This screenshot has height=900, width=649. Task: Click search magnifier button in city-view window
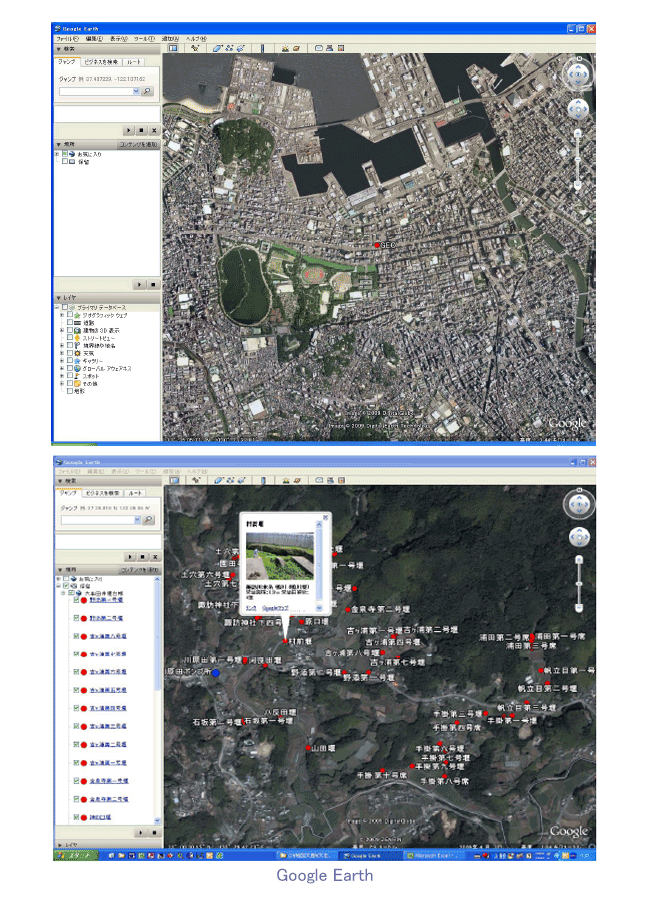pyautogui.click(x=147, y=91)
